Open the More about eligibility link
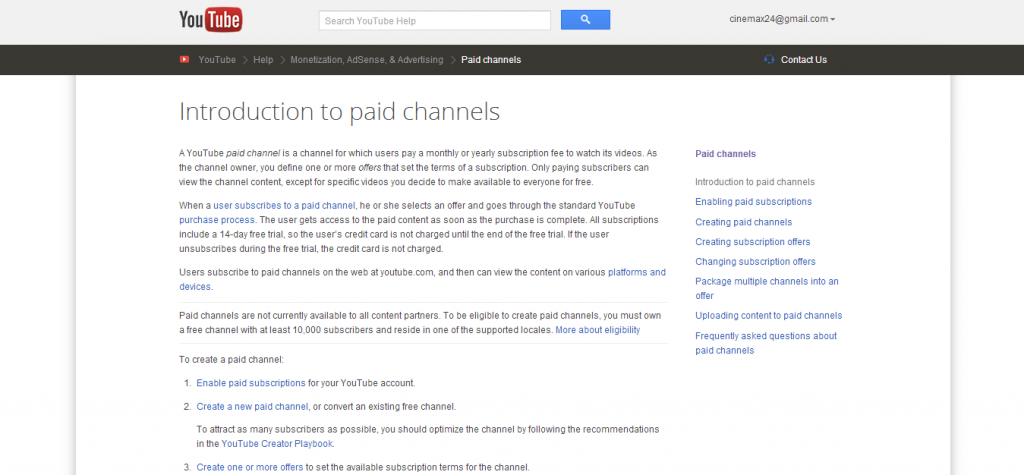 [x=598, y=330]
